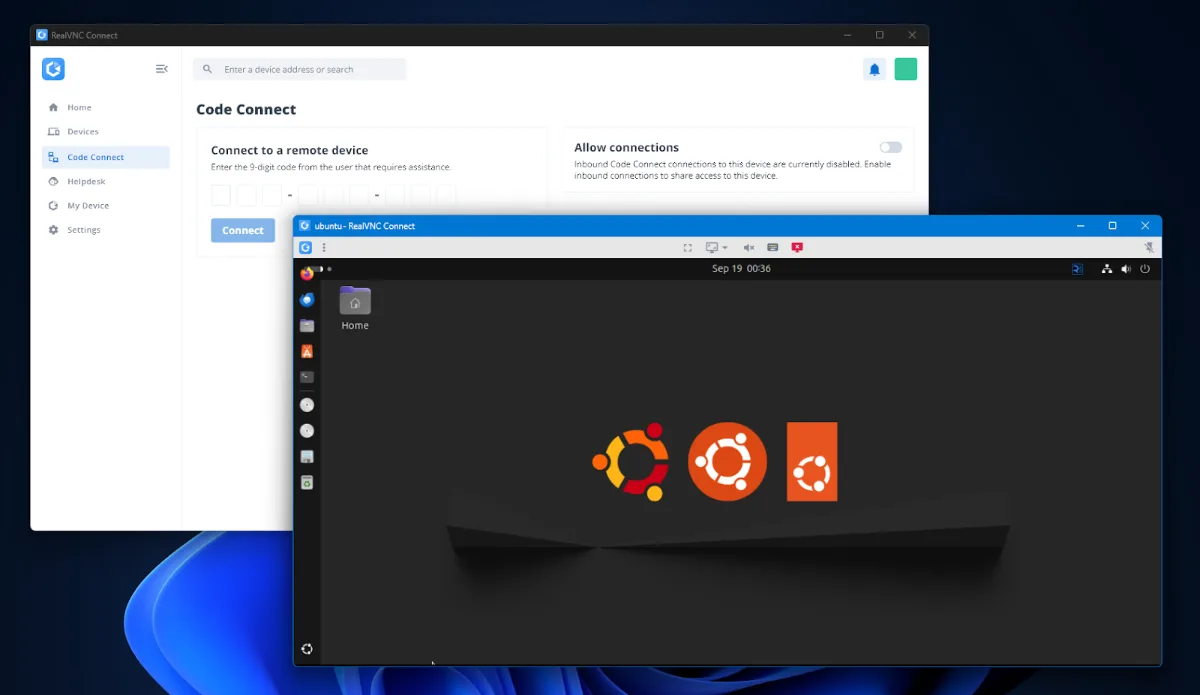Open notifications bell in RealVNC Connect

click(874, 69)
